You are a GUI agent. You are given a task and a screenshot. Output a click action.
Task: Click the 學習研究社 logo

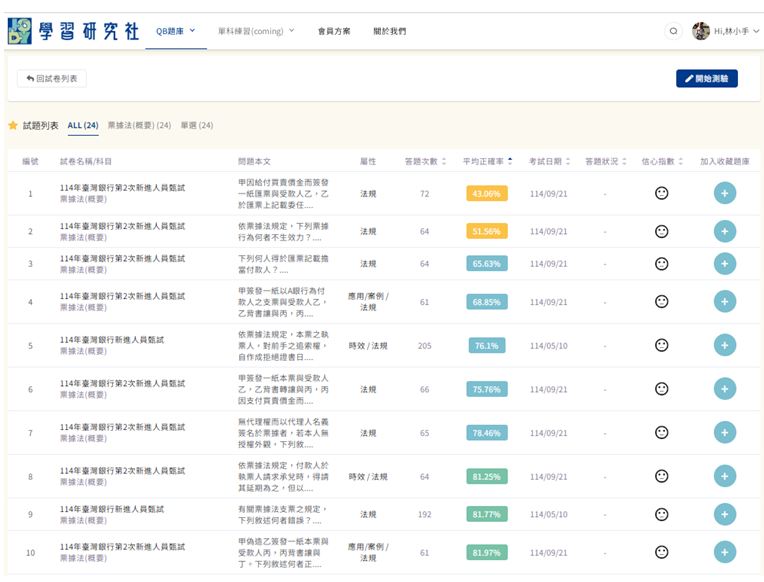73,31
